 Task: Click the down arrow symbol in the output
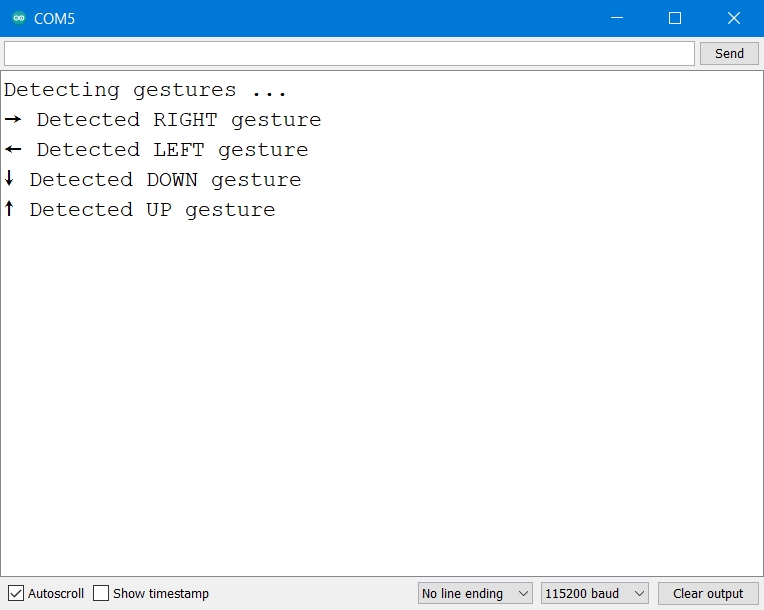tap(9, 179)
